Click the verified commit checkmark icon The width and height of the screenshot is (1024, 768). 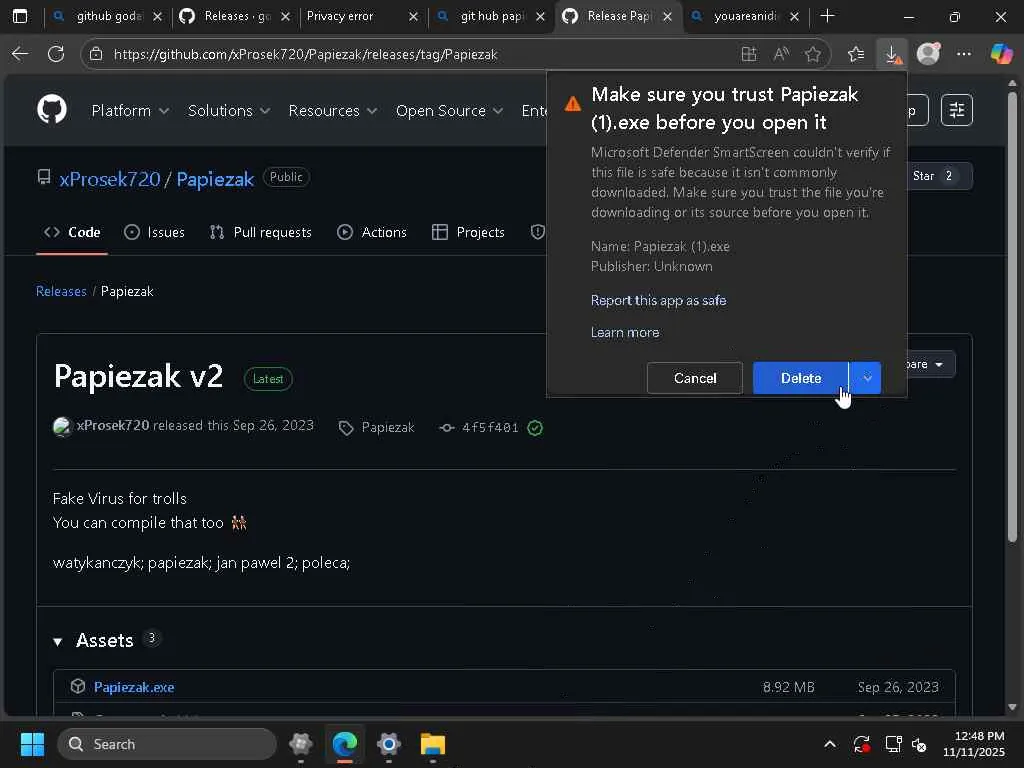click(535, 428)
